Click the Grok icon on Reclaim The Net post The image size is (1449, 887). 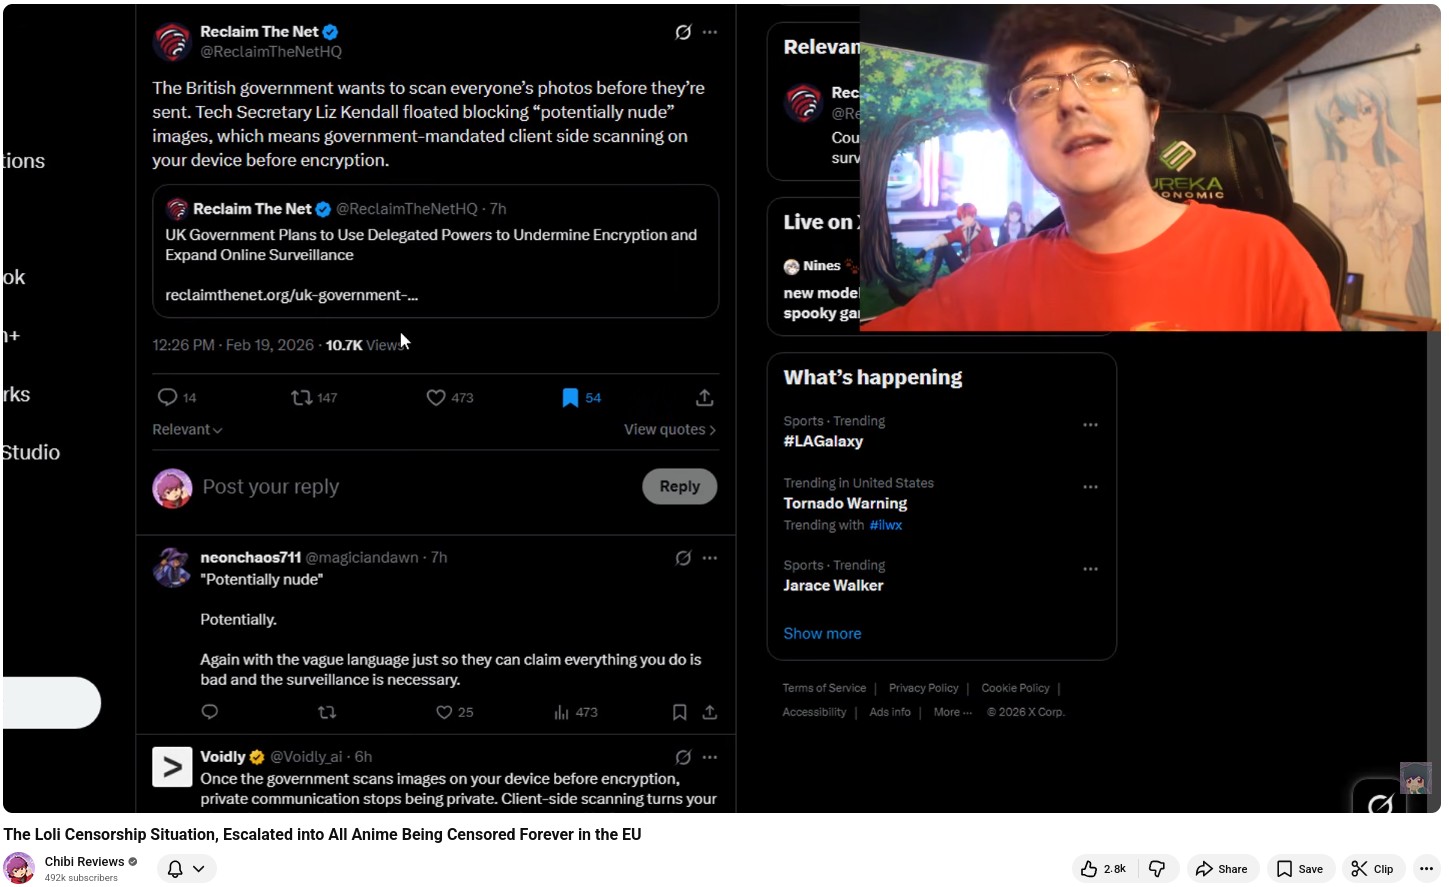point(683,32)
